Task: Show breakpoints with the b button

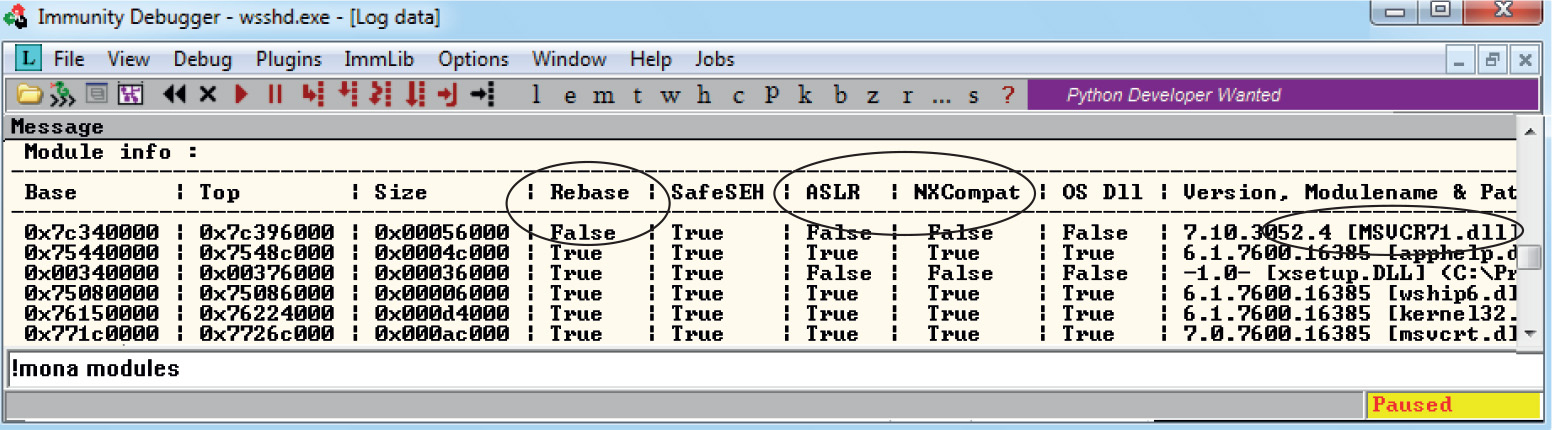Action: [x=840, y=95]
